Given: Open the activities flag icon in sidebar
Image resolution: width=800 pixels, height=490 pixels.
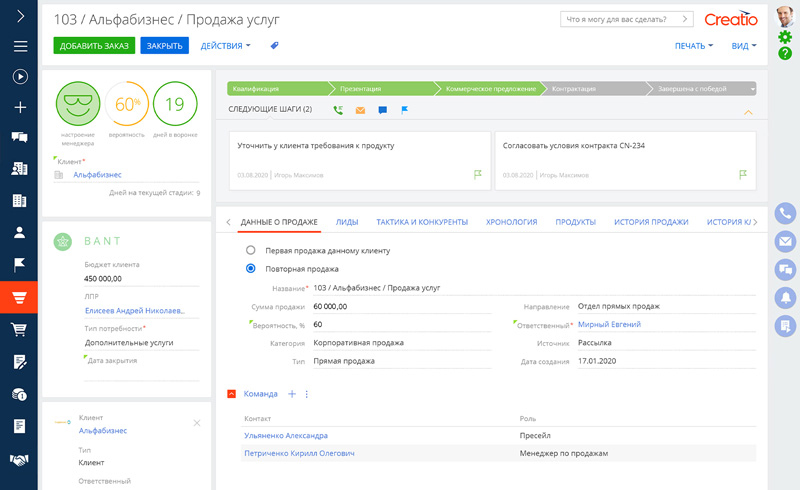Looking at the screenshot, I should [19, 265].
